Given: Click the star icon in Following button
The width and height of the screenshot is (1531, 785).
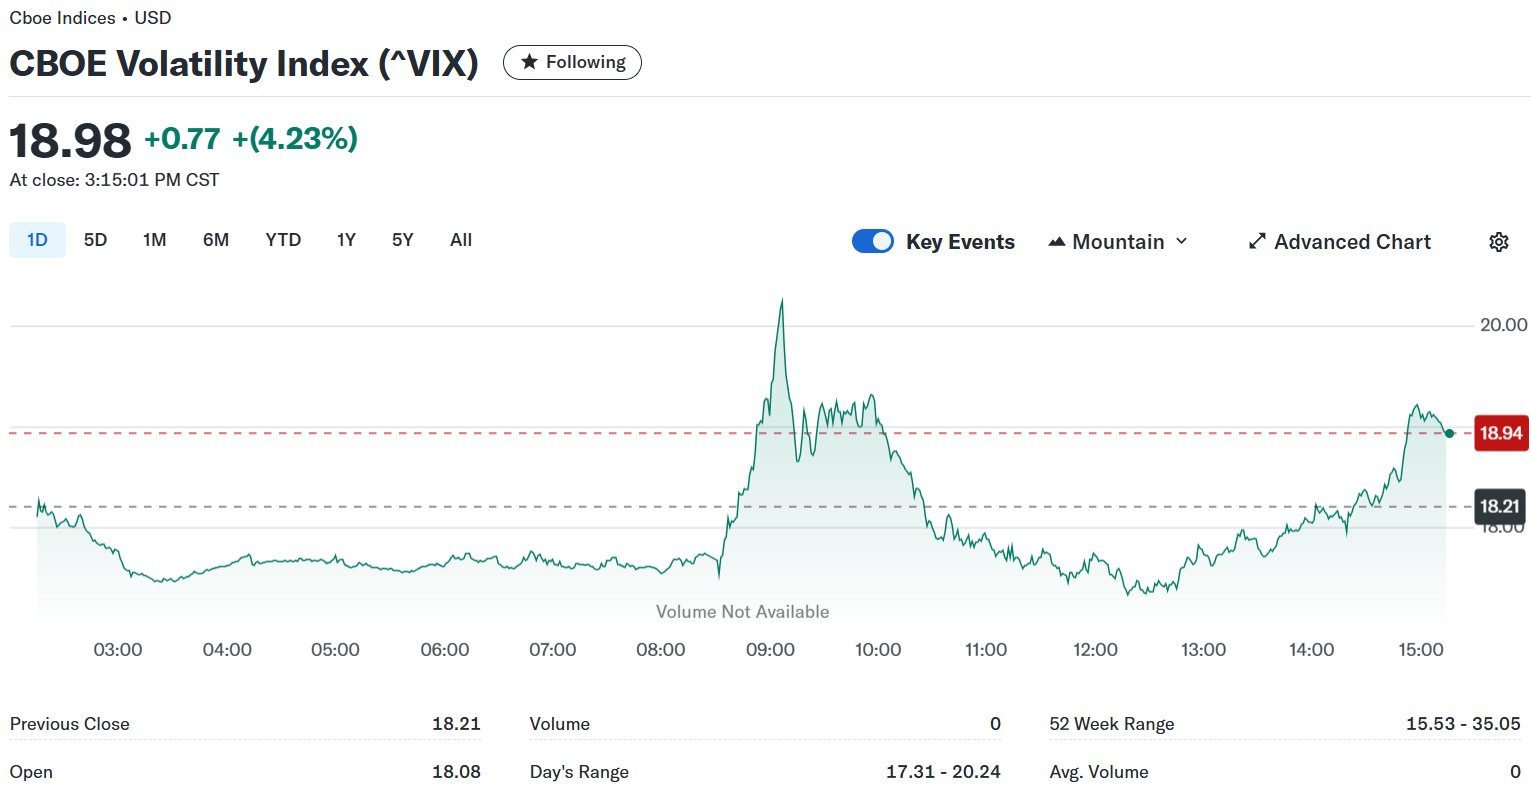Looking at the screenshot, I should [x=529, y=62].
